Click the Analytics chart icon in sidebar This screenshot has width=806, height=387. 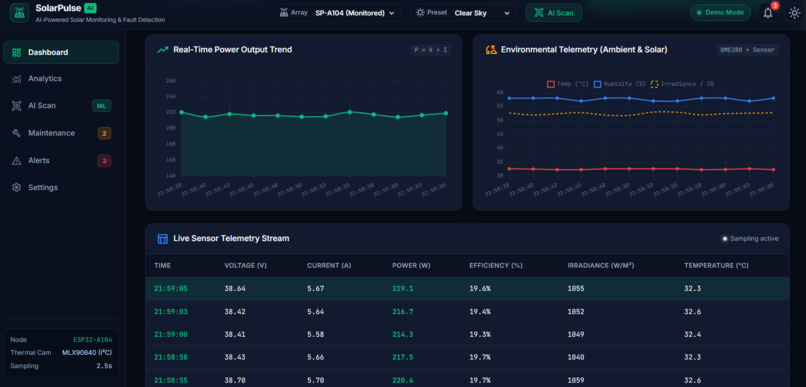point(16,79)
